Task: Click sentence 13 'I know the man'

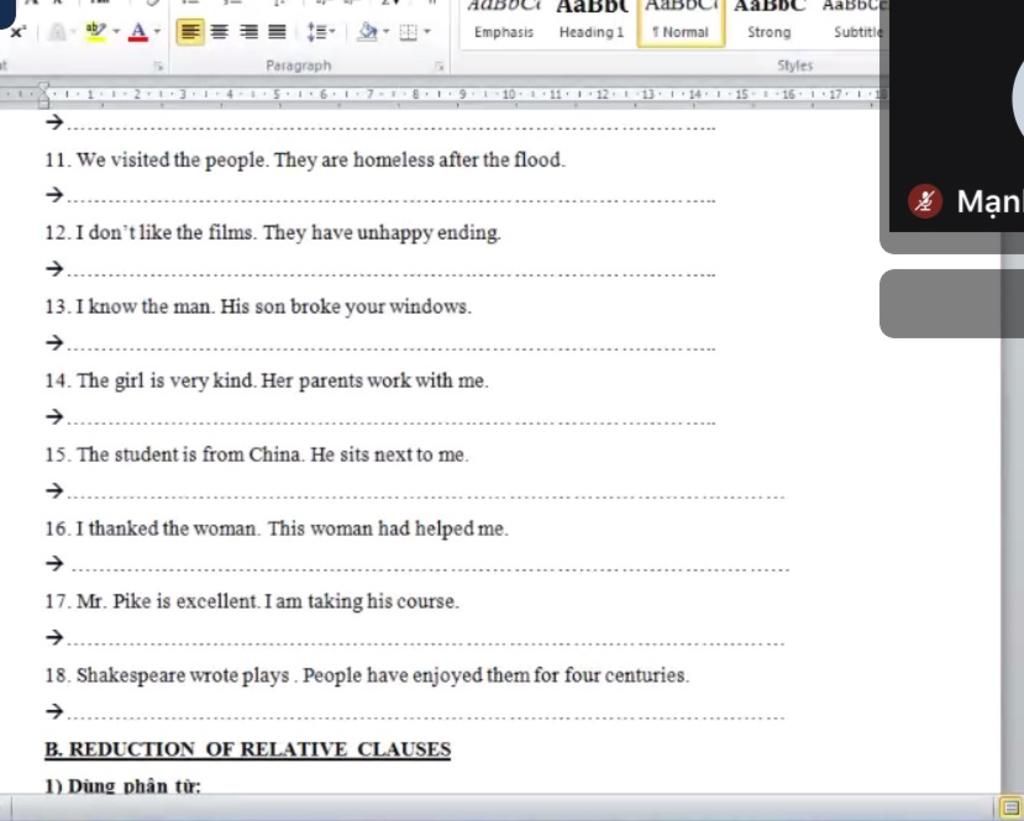Action: tap(258, 307)
